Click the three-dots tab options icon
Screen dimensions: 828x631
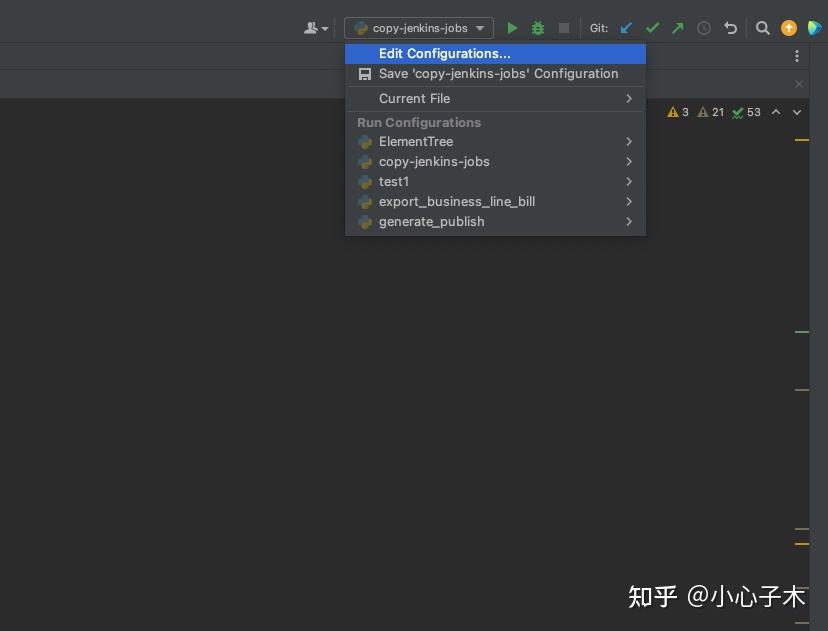(797, 56)
